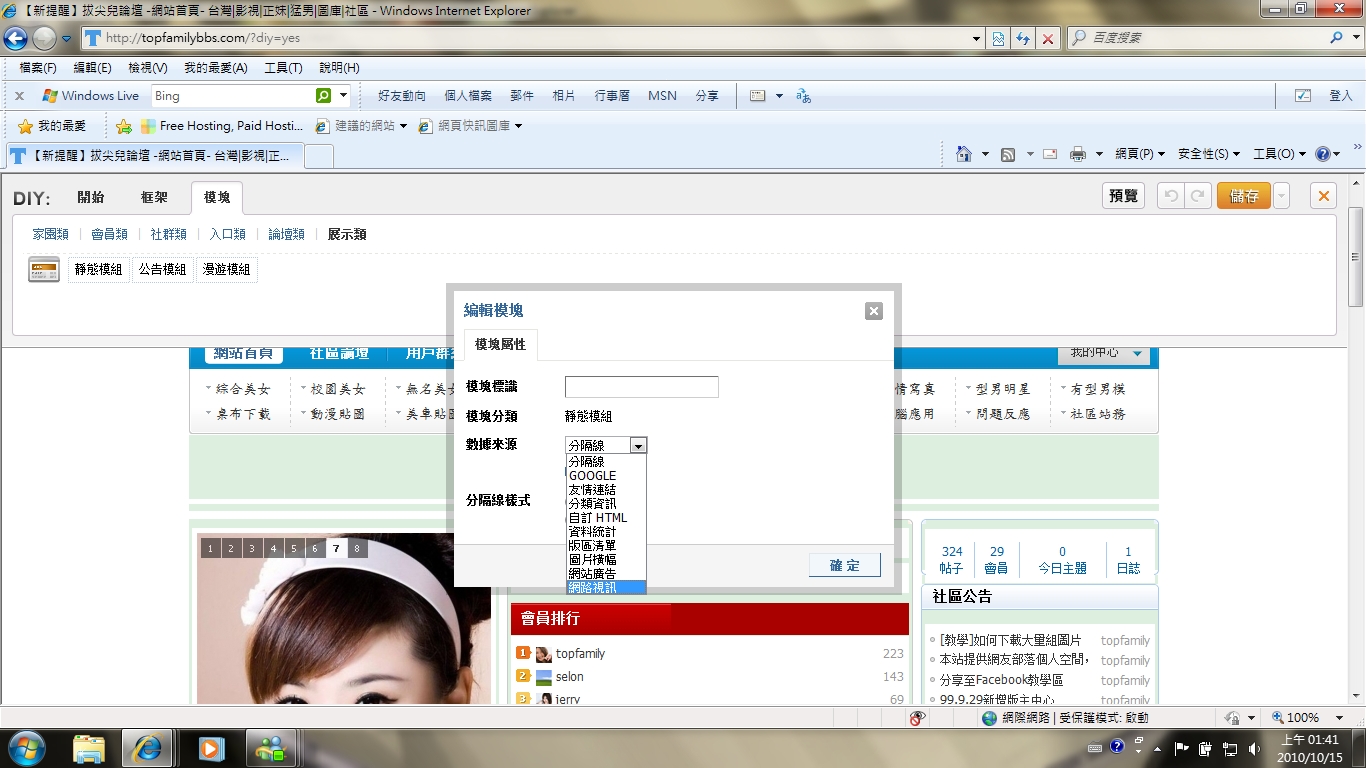Image resolution: width=1366 pixels, height=768 pixels.
Task: Click the green Bing search button
Action: click(x=323, y=96)
